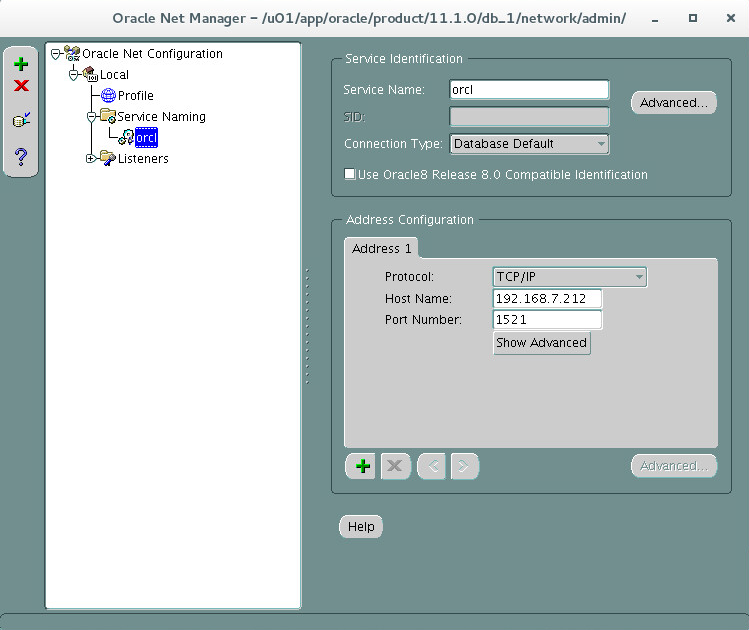Select Service Naming label in tree
Screen dimensions: 749x630
(161, 117)
